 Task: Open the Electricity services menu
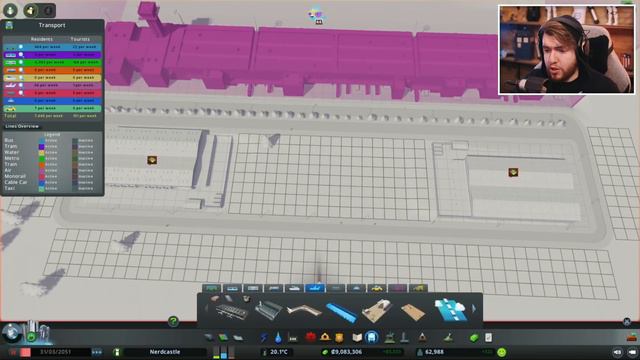(264, 338)
